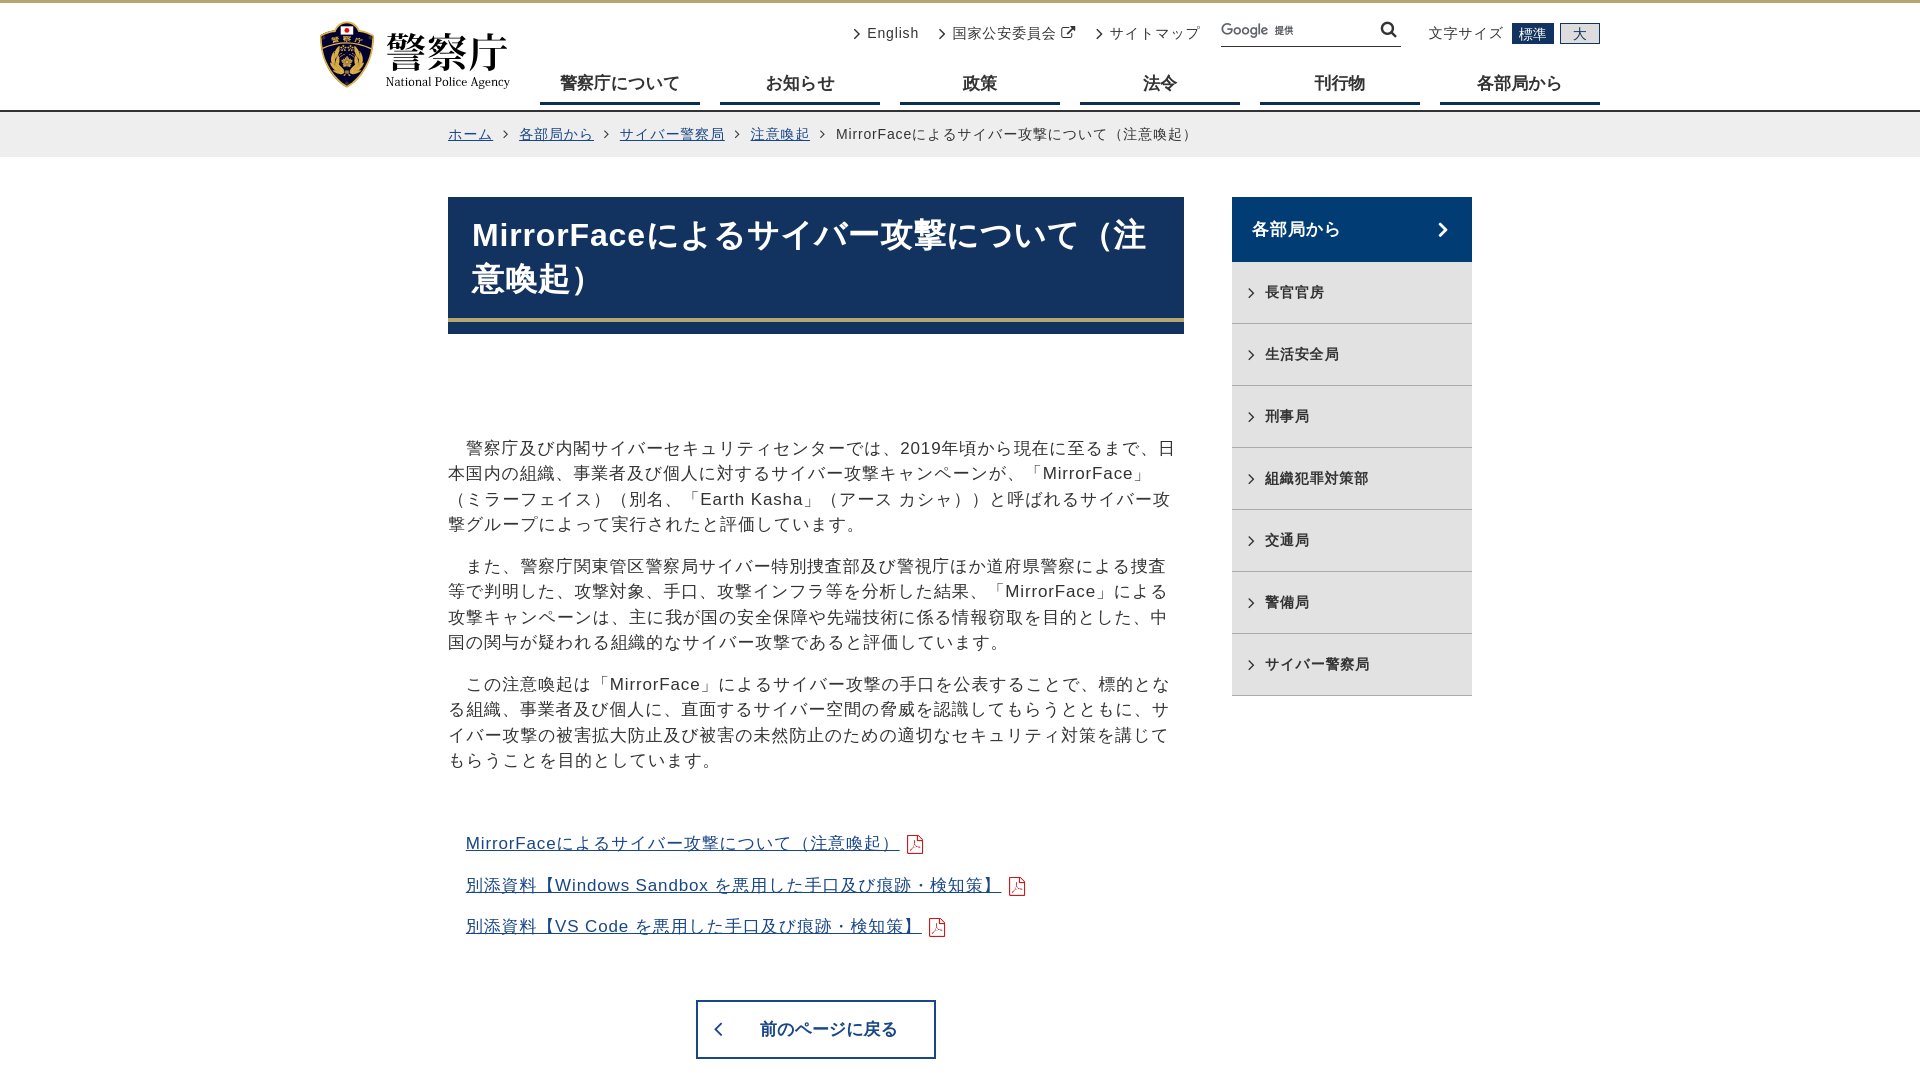Open sidebar header 各部局から
This screenshot has width=1920, height=1080.
(x=1352, y=230)
